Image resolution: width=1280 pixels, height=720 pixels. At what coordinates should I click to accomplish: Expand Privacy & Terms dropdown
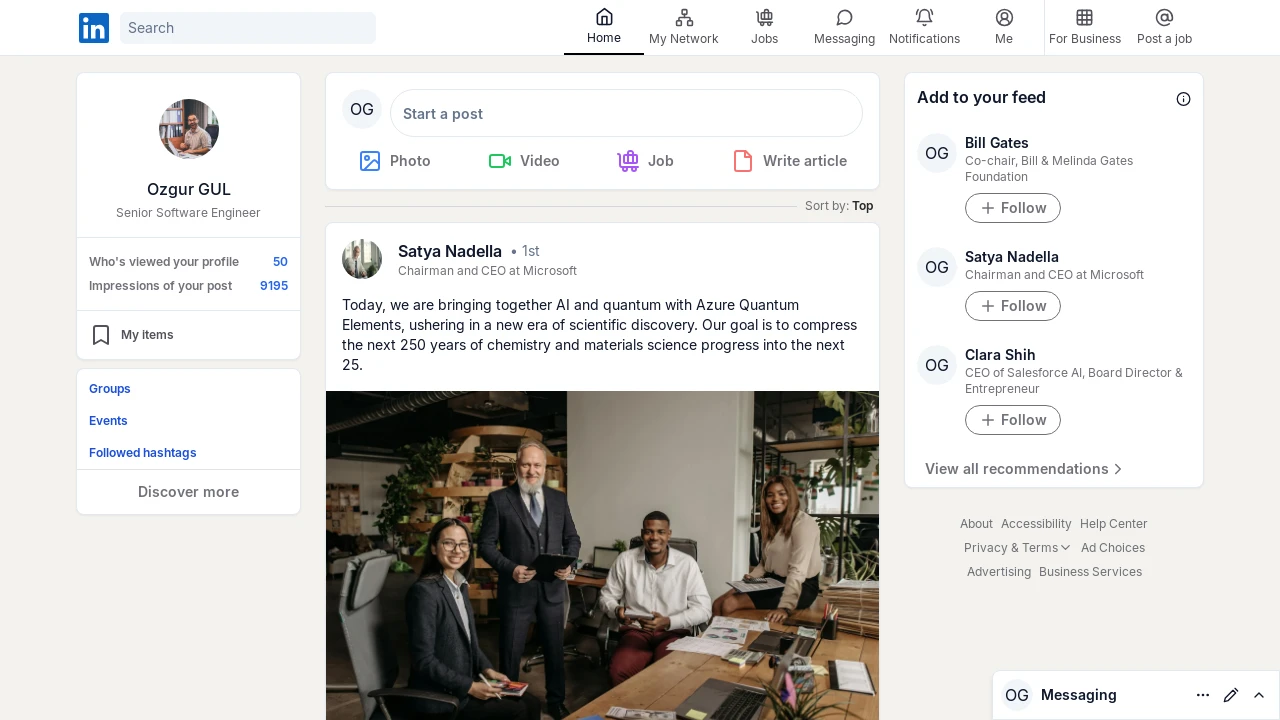(x=1017, y=548)
